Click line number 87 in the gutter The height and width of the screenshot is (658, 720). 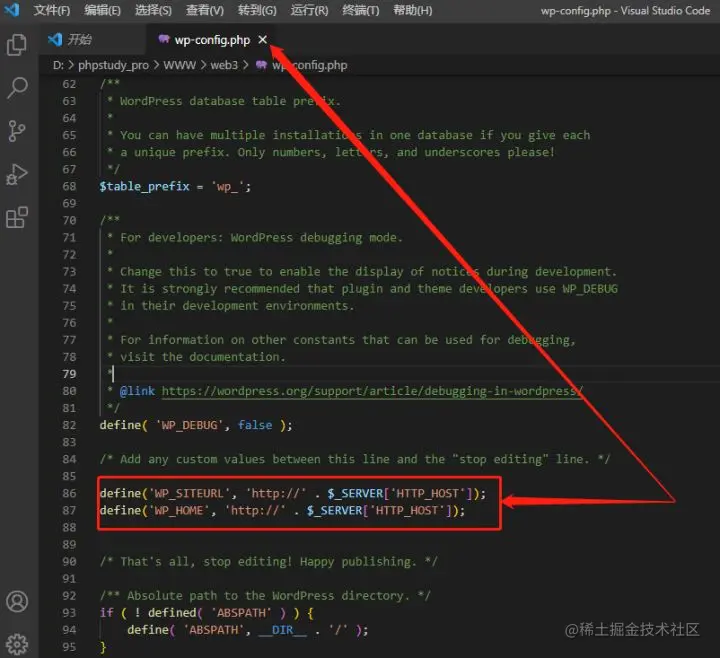[x=69, y=511]
